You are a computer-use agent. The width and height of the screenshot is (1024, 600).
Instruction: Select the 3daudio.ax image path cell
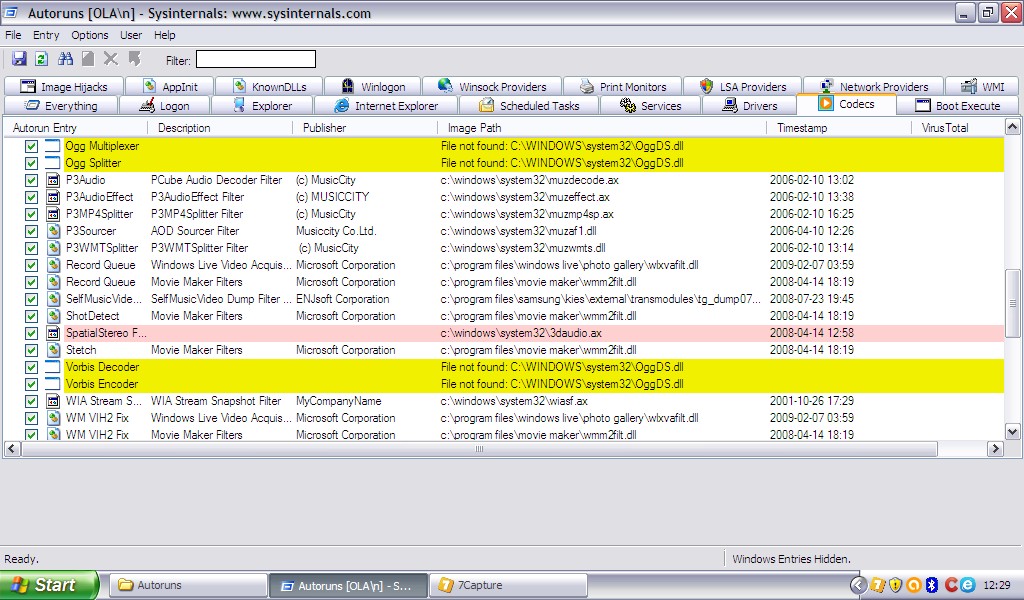521,333
